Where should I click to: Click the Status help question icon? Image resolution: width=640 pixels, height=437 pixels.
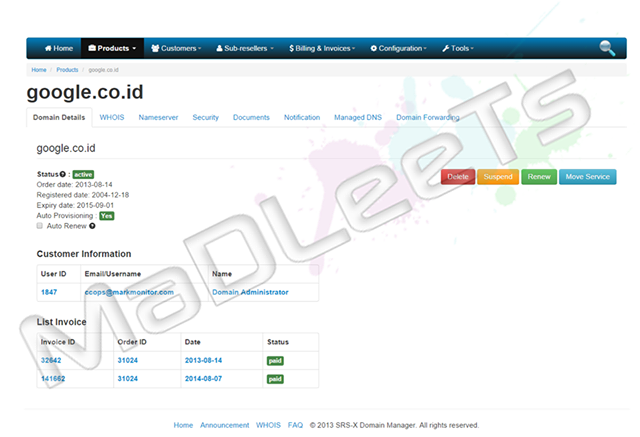click(x=62, y=174)
